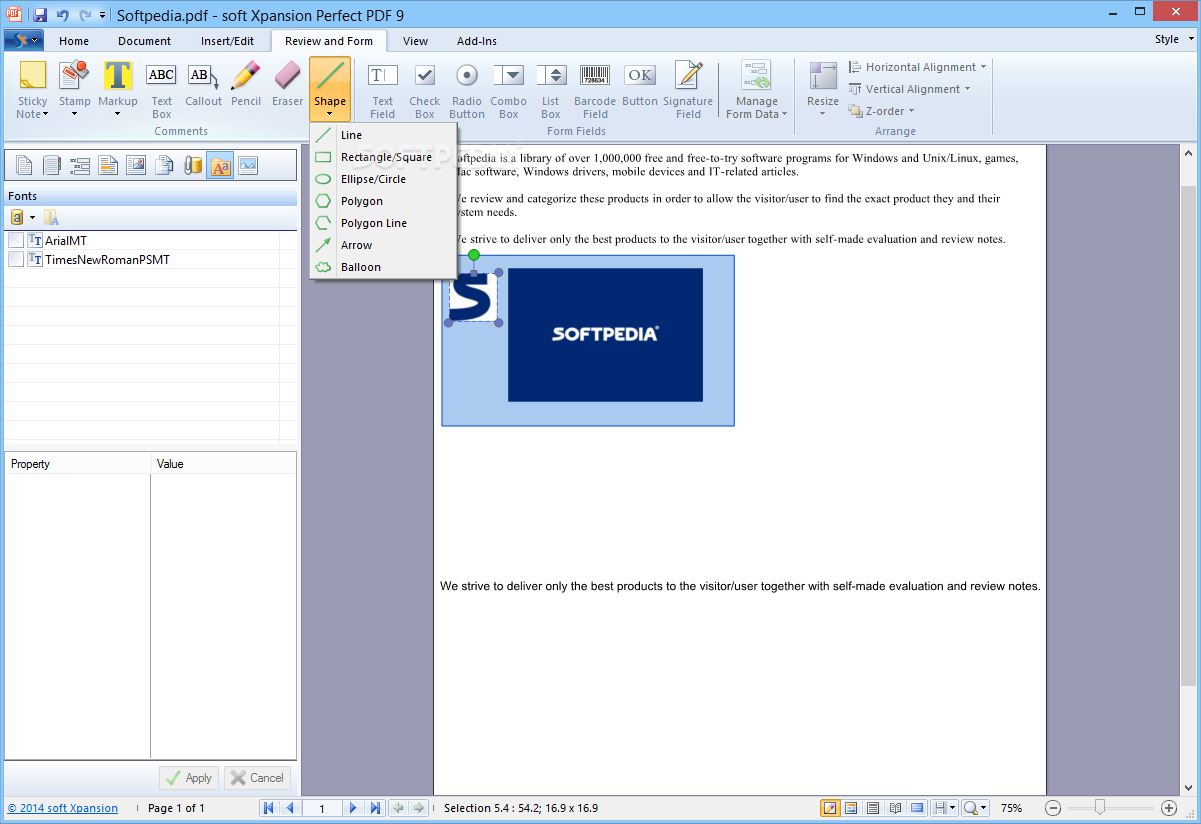Toggle the book reading view button
Screen dimensions: 1201x824
click(895, 808)
